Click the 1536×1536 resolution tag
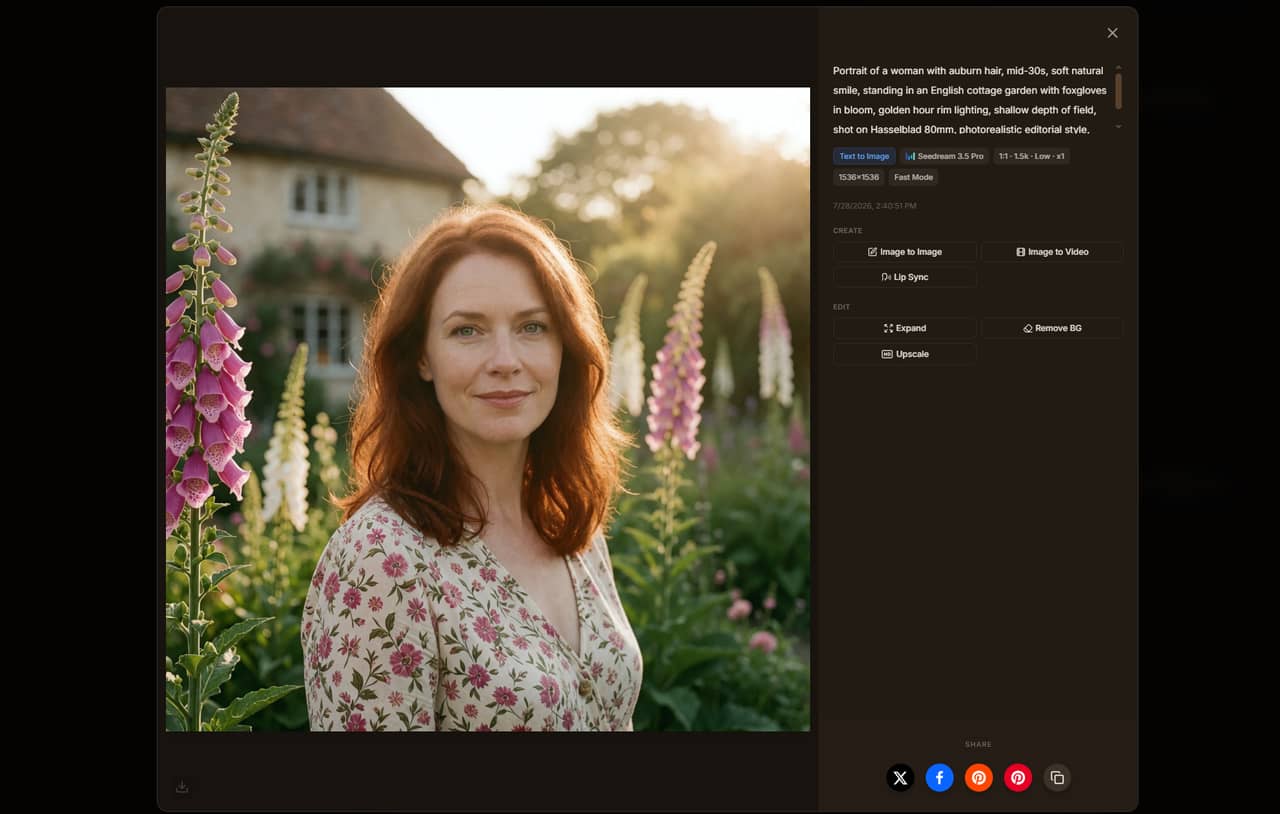 (858, 177)
